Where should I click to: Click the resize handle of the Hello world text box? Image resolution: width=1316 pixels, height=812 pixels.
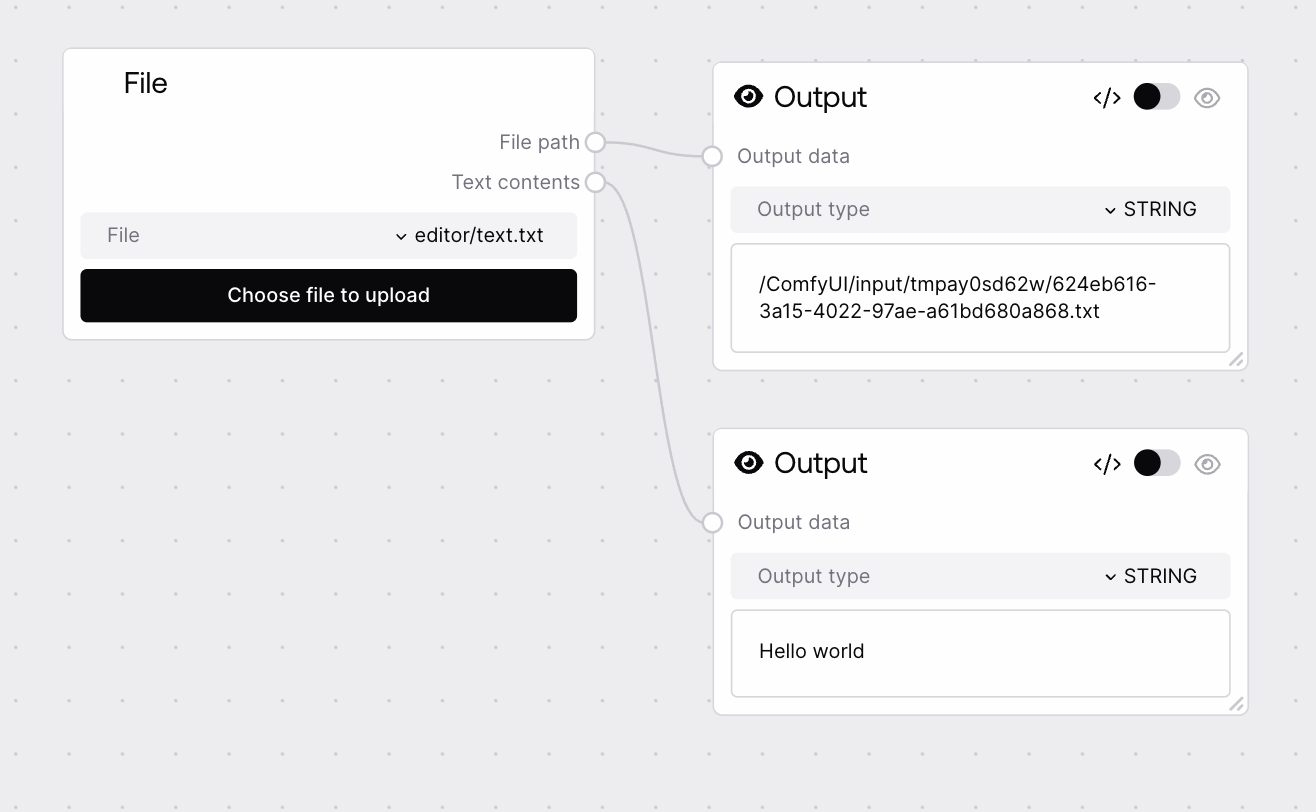pyautogui.click(x=1236, y=704)
